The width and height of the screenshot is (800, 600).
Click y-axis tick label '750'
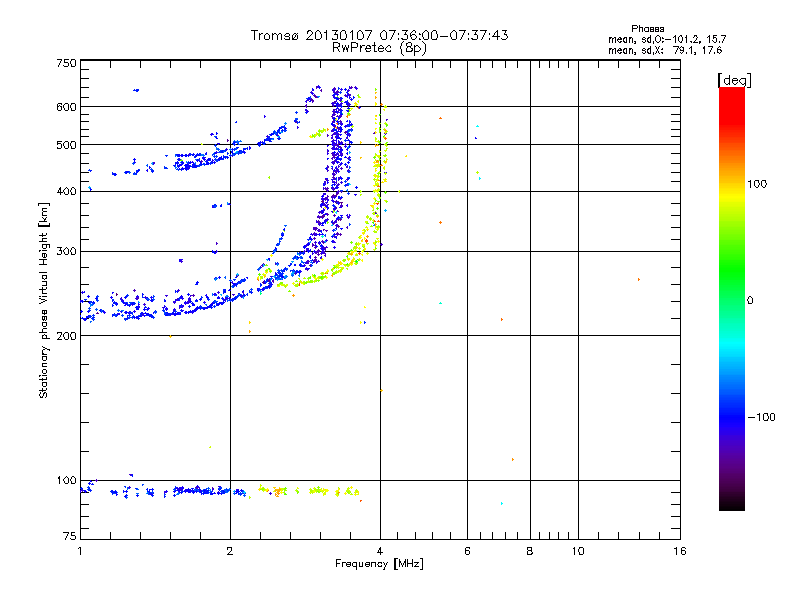66,63
